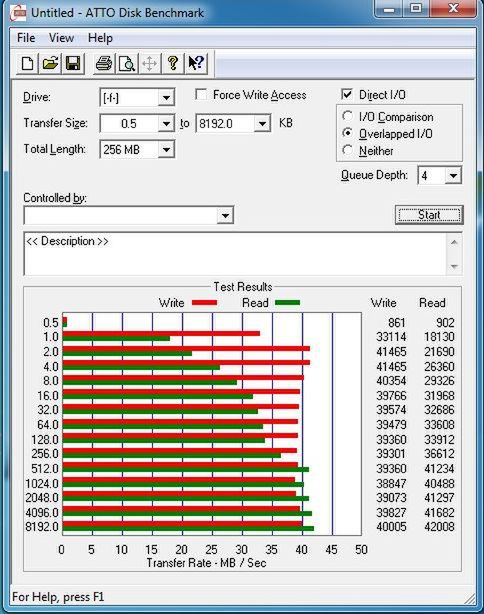Click write value 40005
Viewport: 484px width, 614px height.
[391, 527]
